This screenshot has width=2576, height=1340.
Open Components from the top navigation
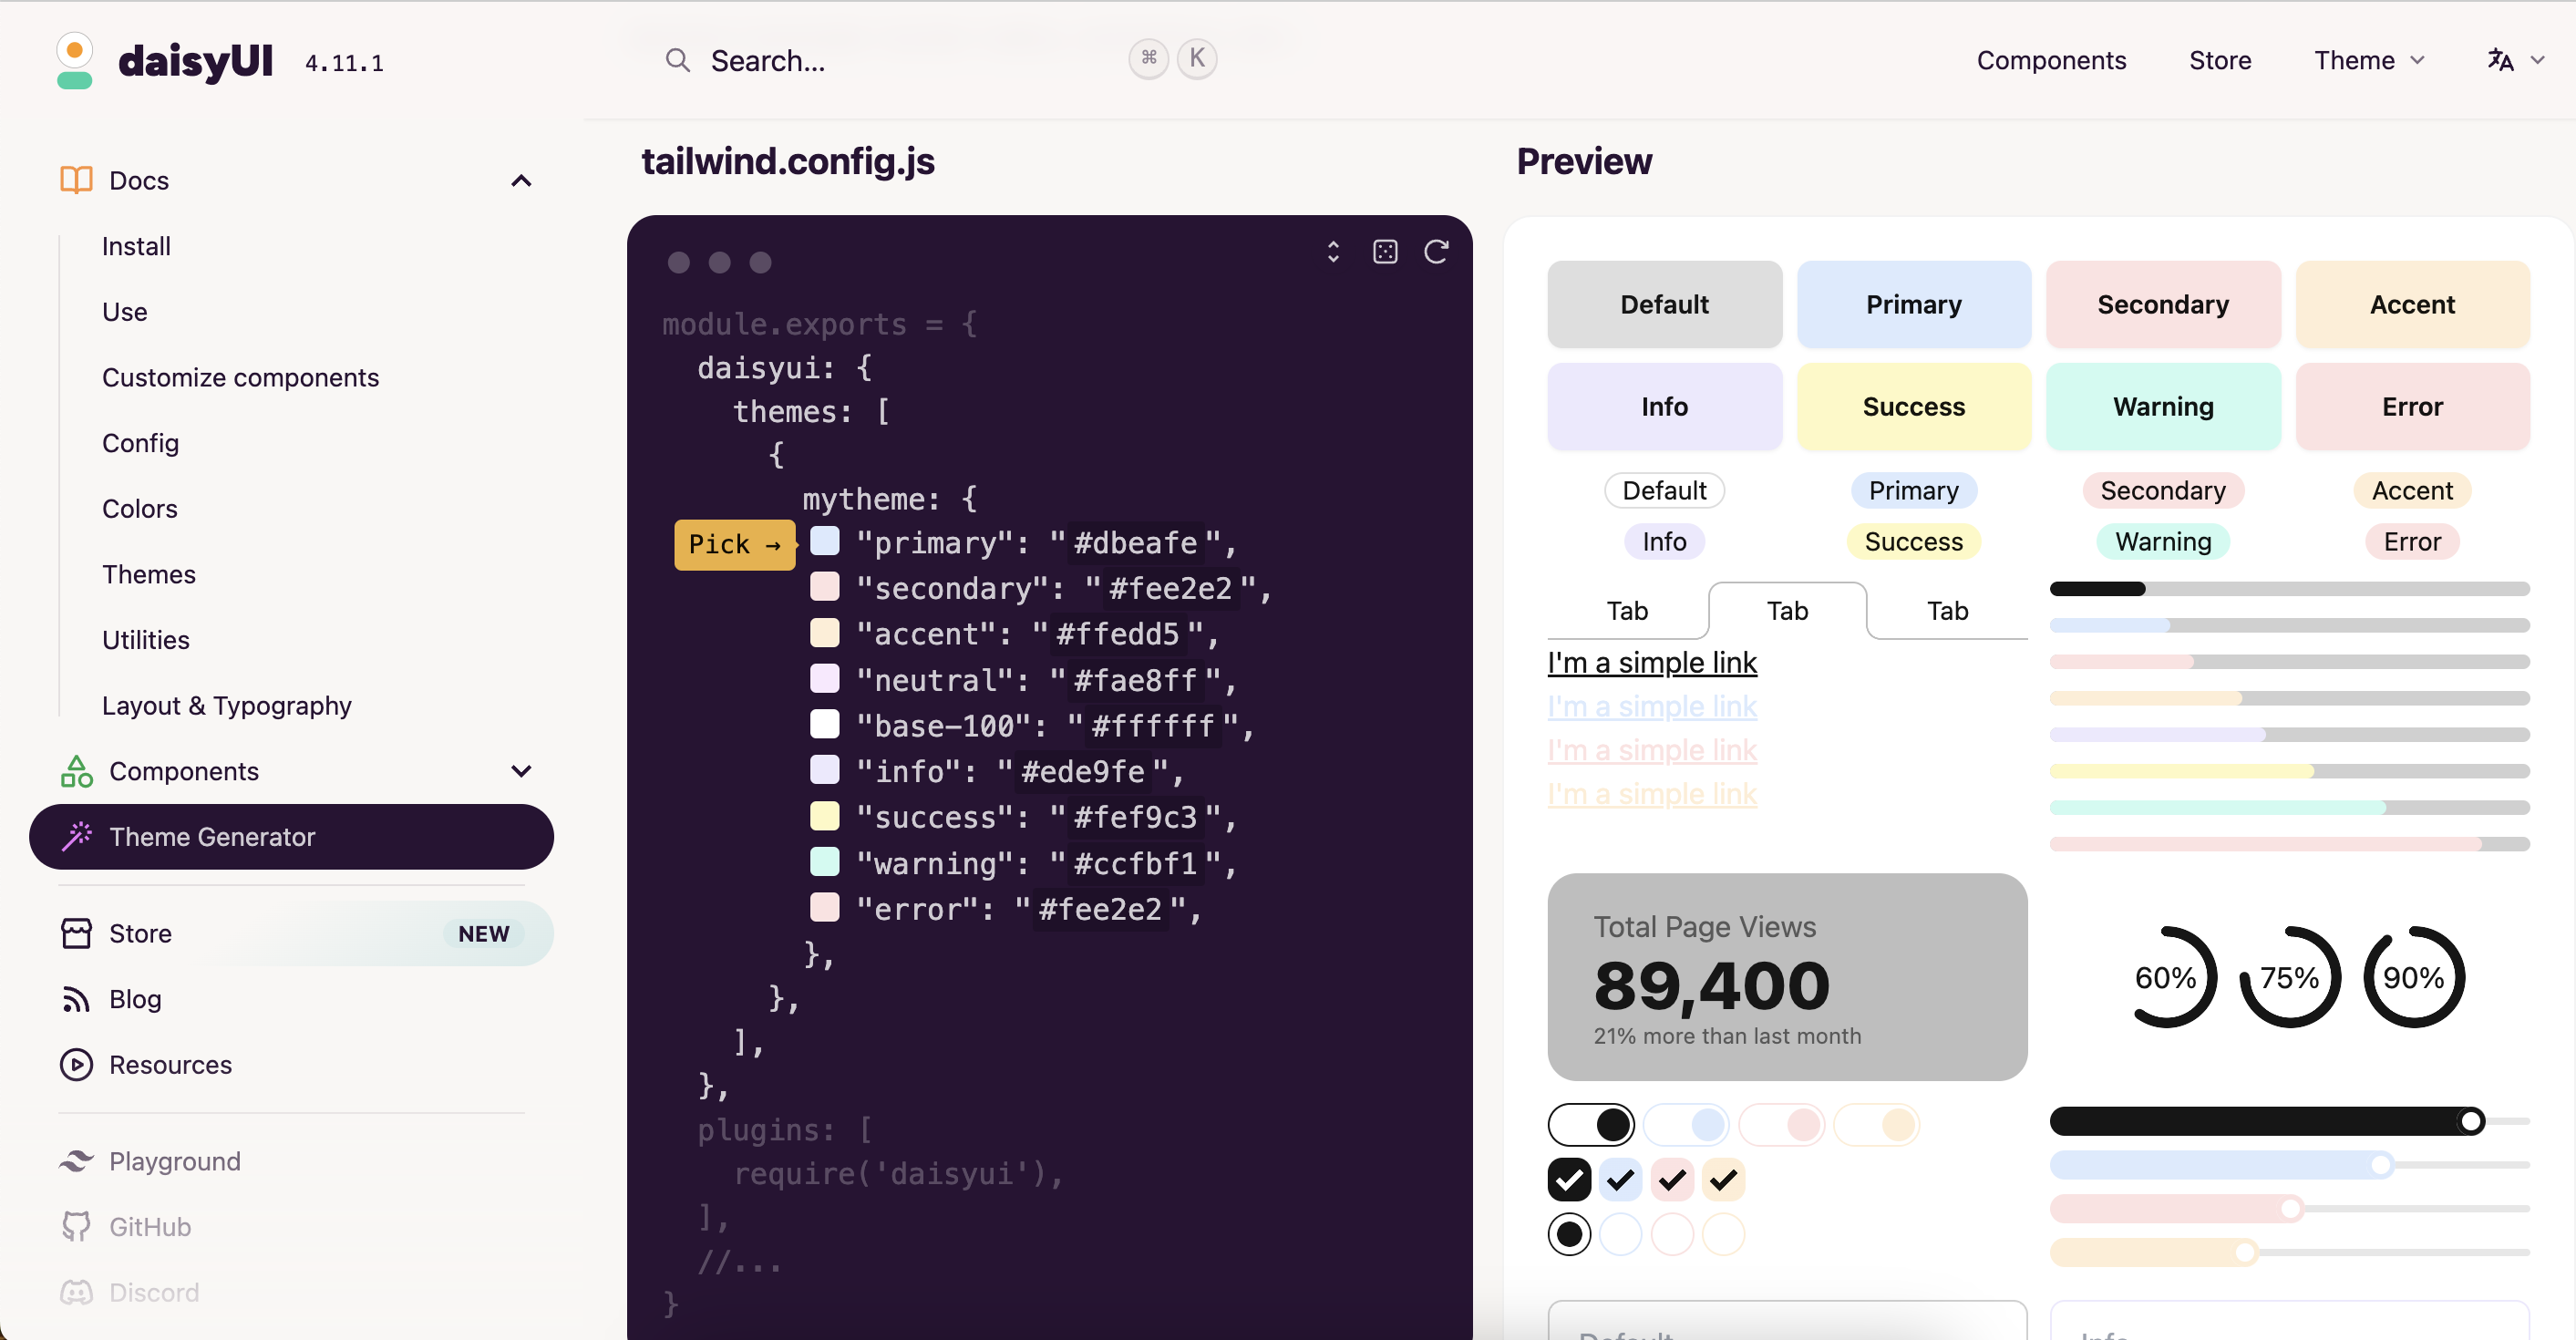[x=2051, y=60]
